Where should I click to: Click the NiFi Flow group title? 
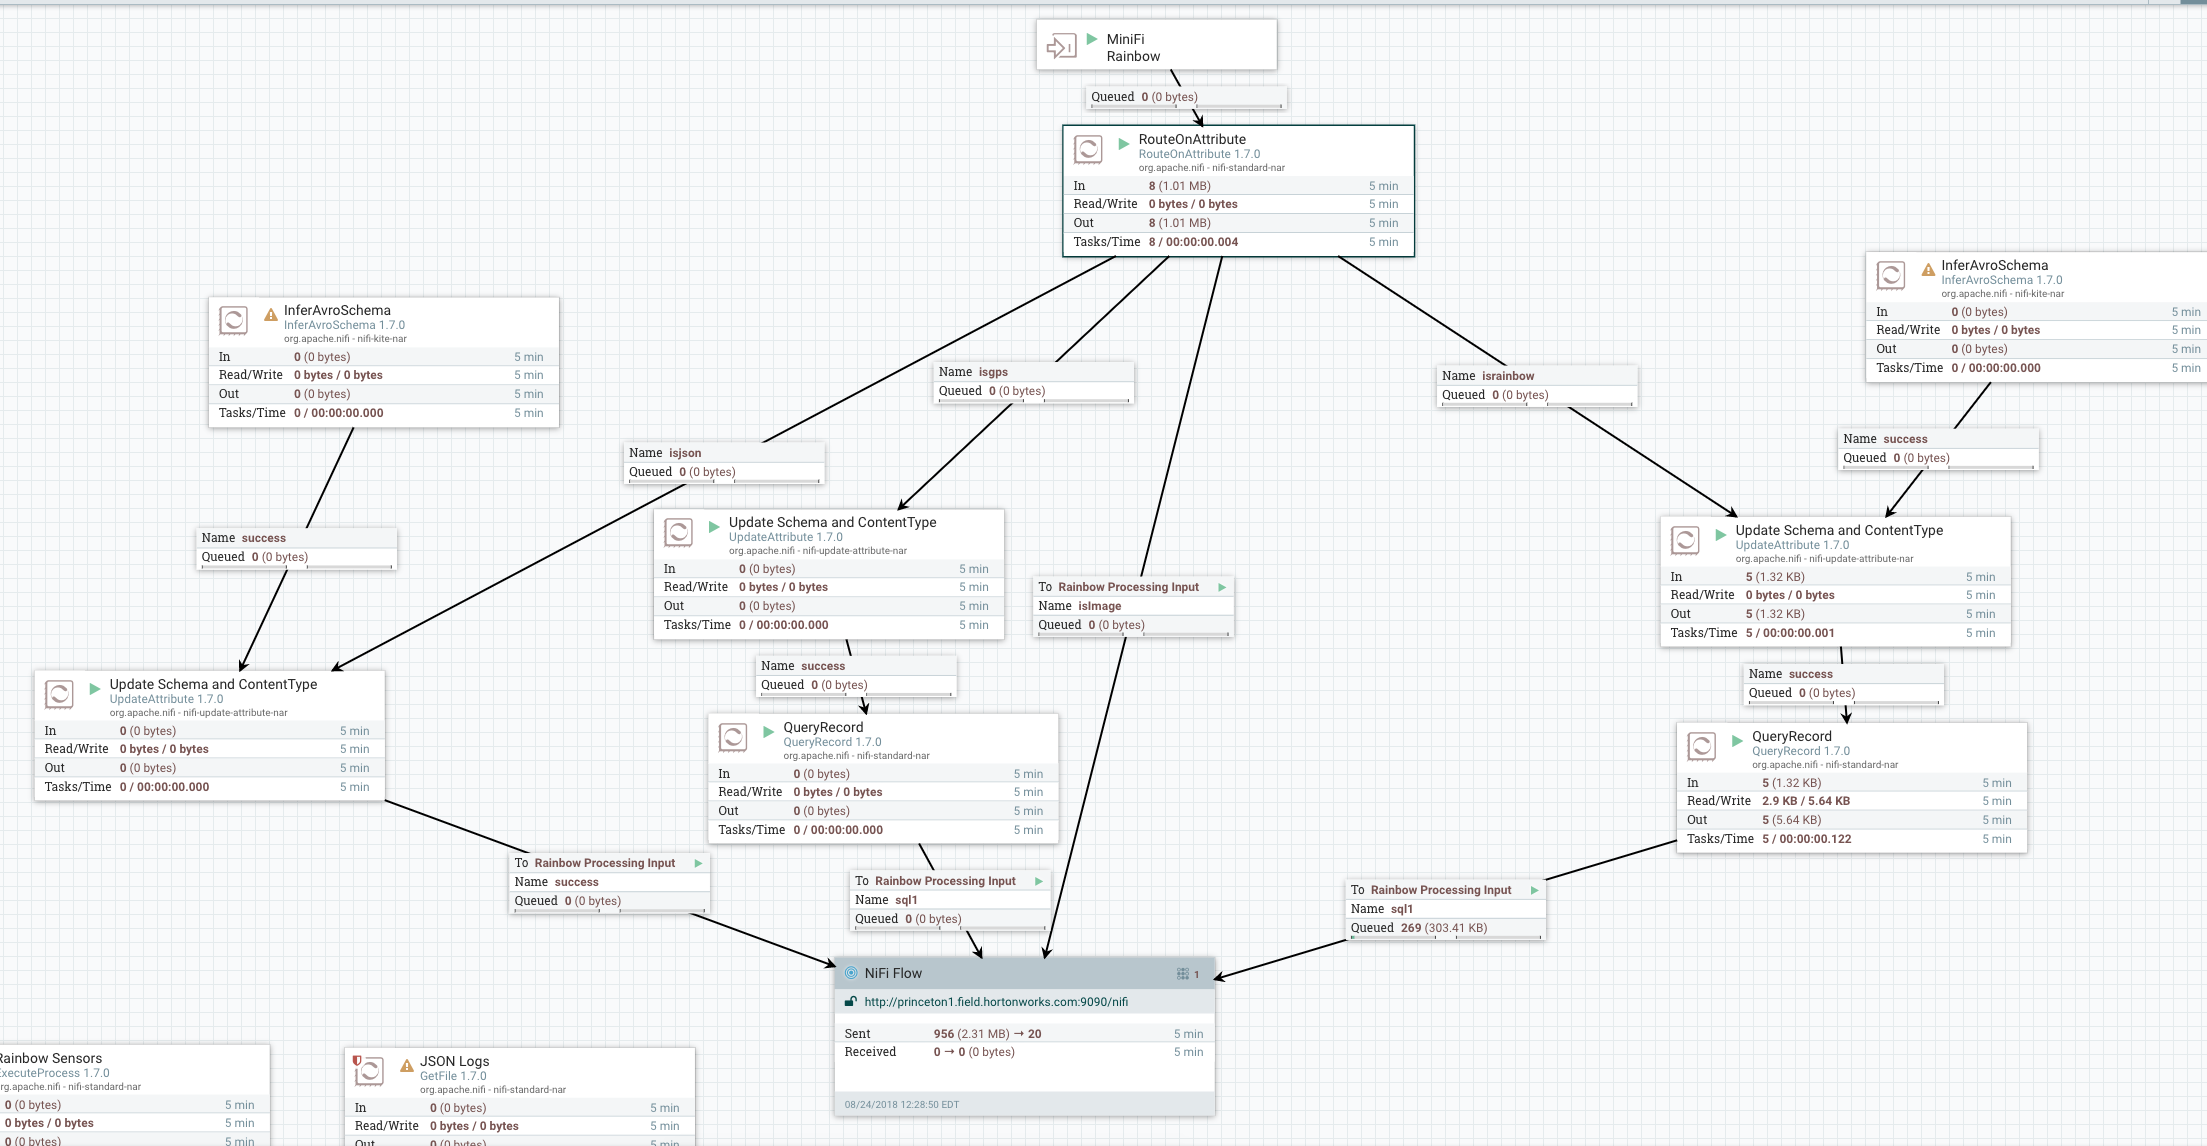[x=893, y=973]
